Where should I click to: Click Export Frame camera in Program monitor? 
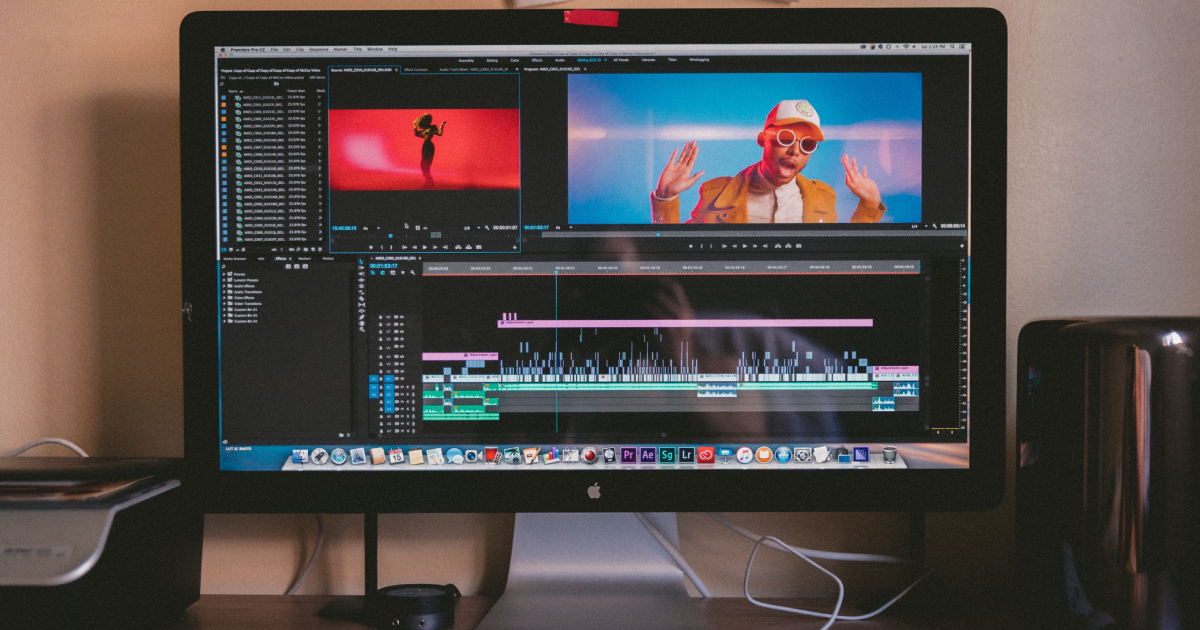point(799,246)
